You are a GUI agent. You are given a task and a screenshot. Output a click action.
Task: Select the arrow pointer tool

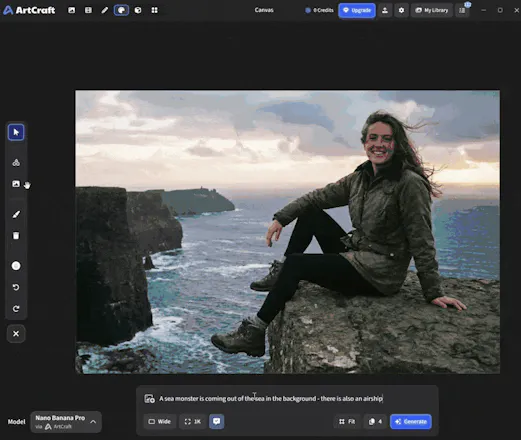click(x=16, y=132)
